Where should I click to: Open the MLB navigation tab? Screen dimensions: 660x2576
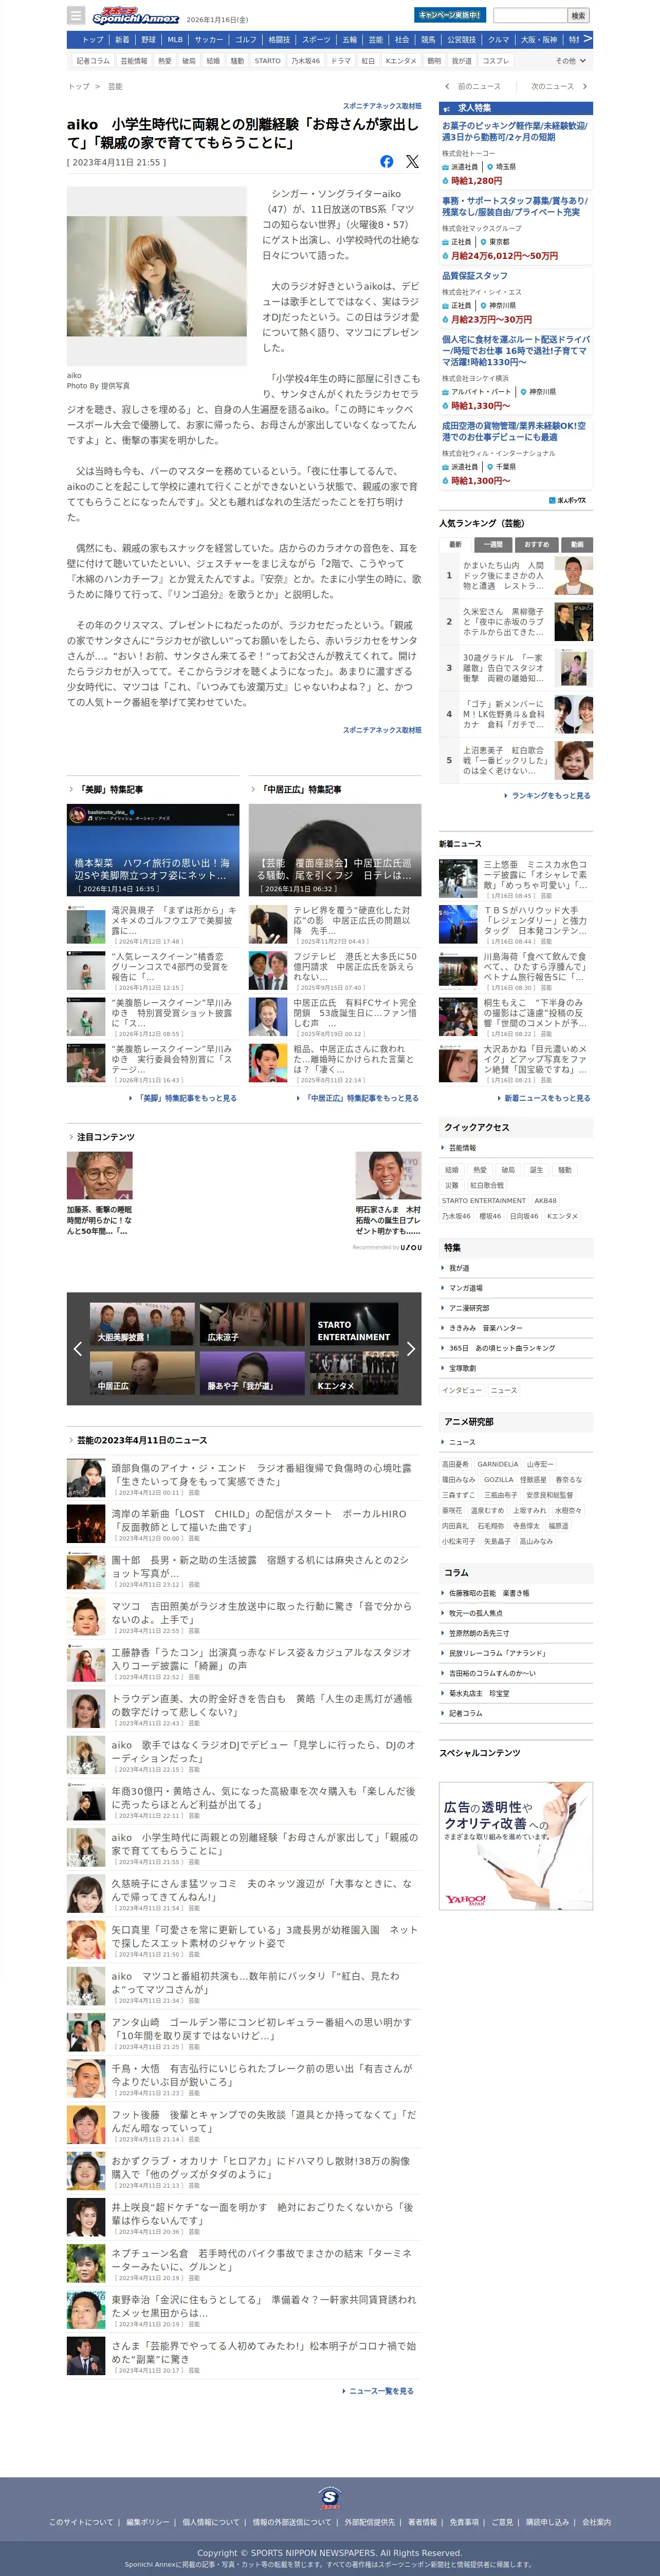[175, 40]
